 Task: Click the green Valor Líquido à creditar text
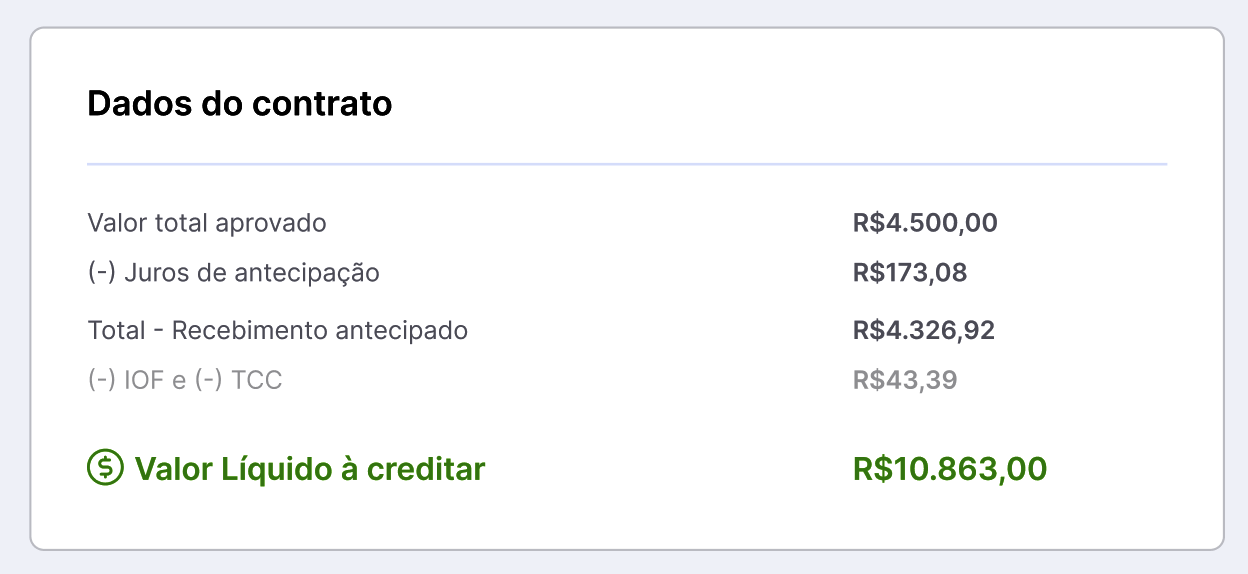(x=310, y=468)
